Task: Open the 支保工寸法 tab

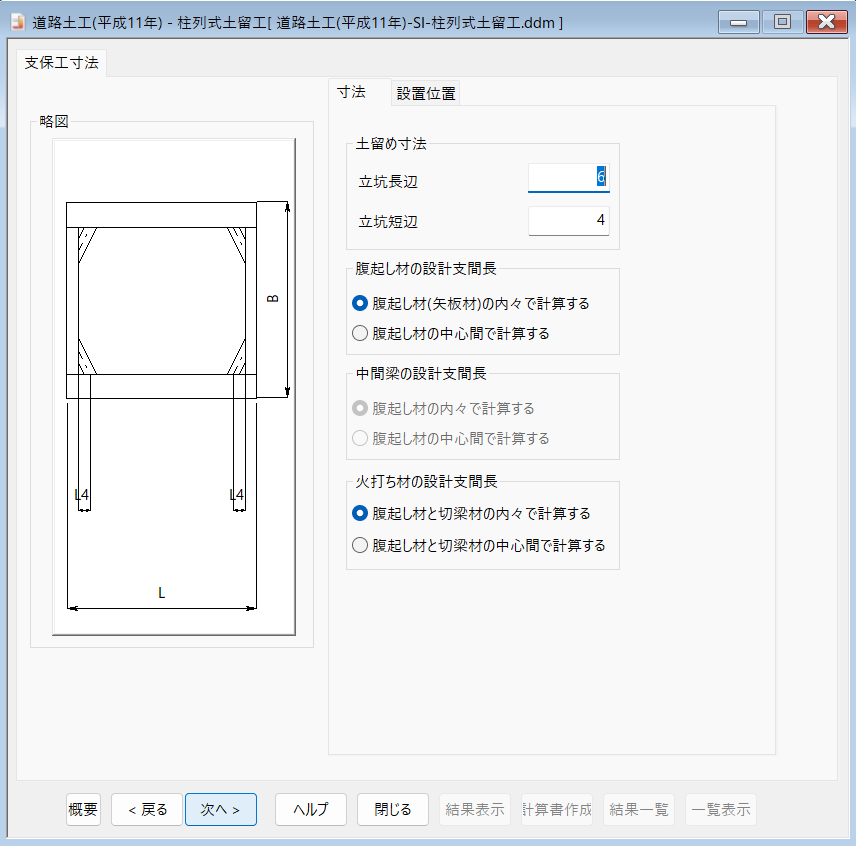Action: [61, 63]
